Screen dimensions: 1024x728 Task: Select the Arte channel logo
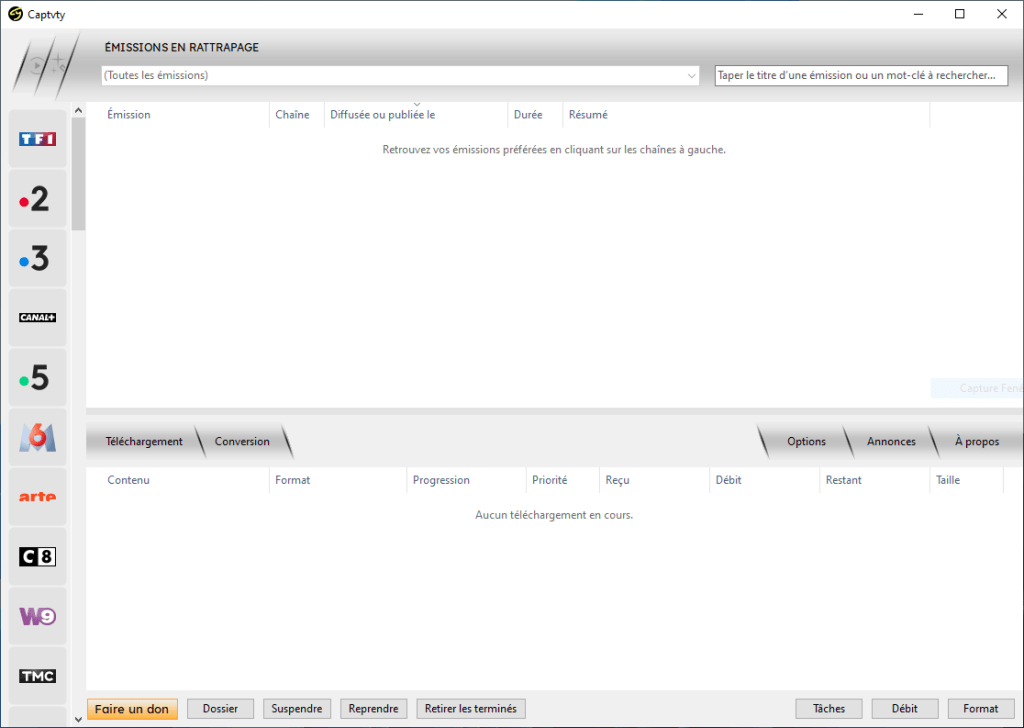[38, 497]
